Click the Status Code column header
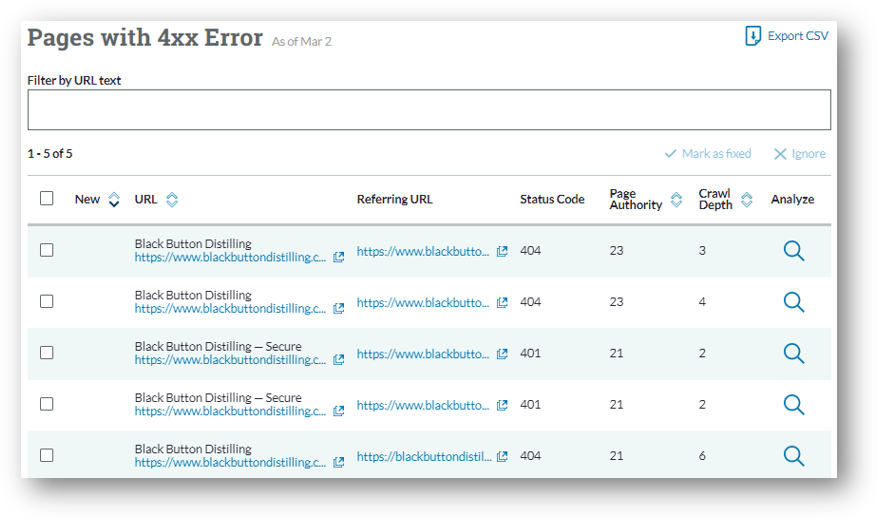The height and width of the screenshot is (520, 879). pyautogui.click(x=552, y=199)
